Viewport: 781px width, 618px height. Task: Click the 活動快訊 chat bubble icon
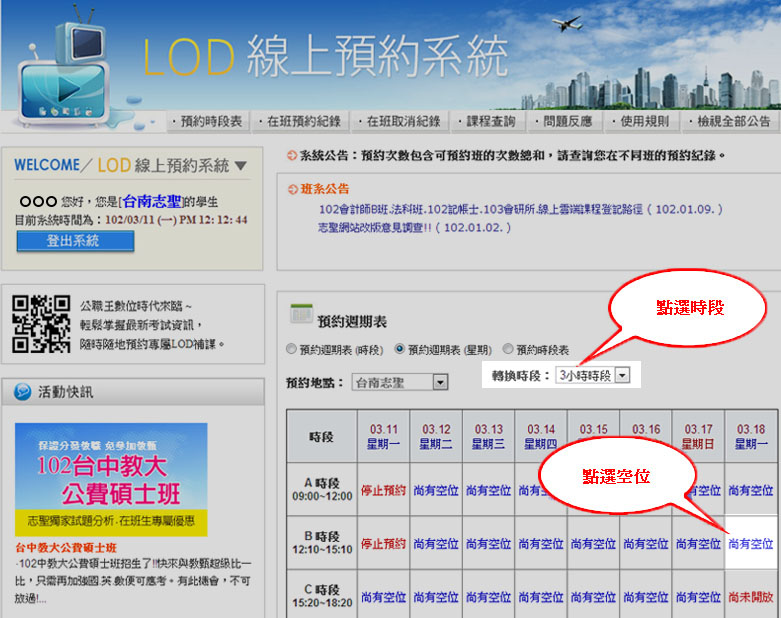tap(22, 392)
